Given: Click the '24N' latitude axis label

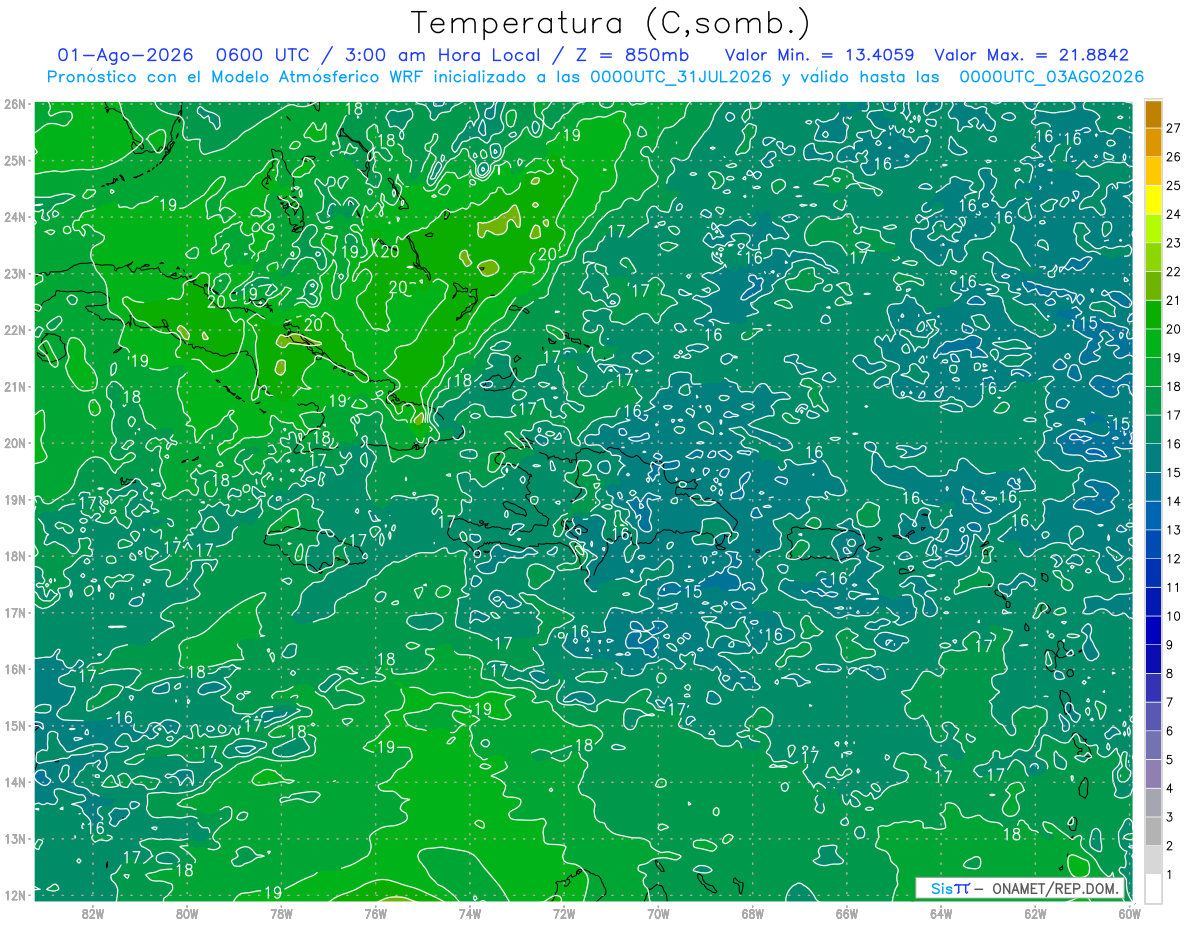Looking at the screenshot, I should (14, 217).
